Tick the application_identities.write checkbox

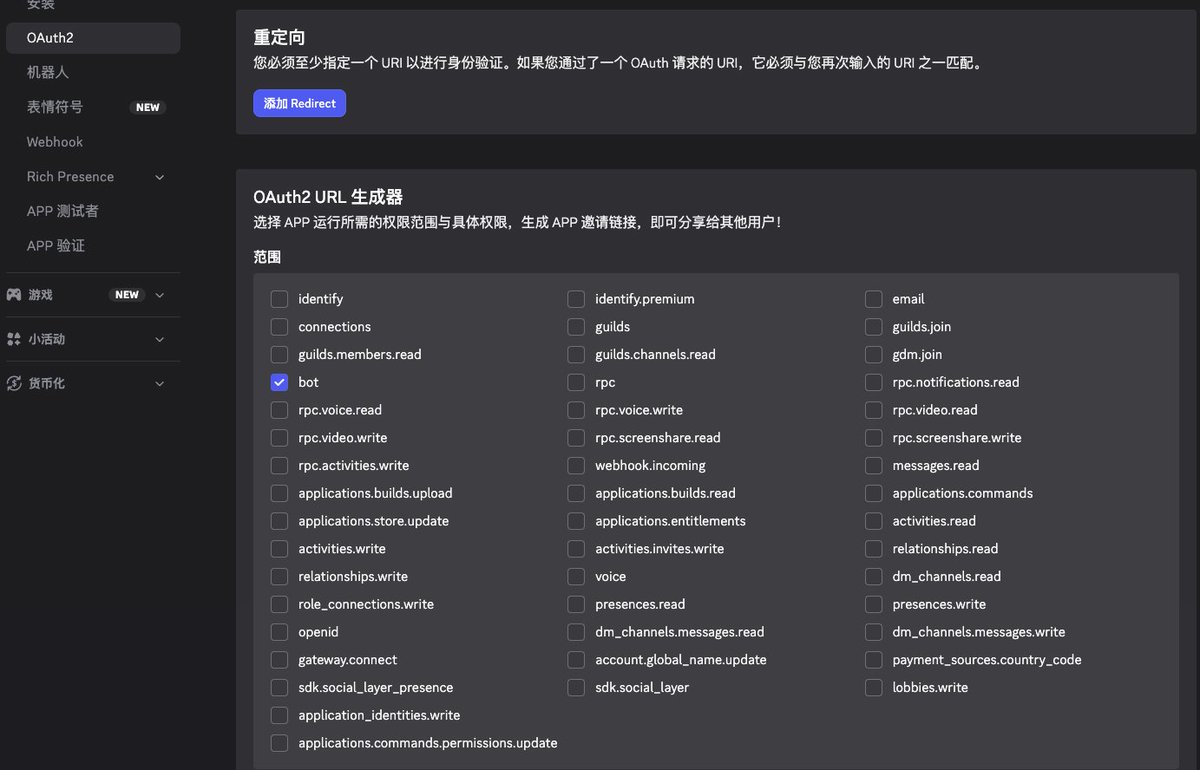(279, 715)
